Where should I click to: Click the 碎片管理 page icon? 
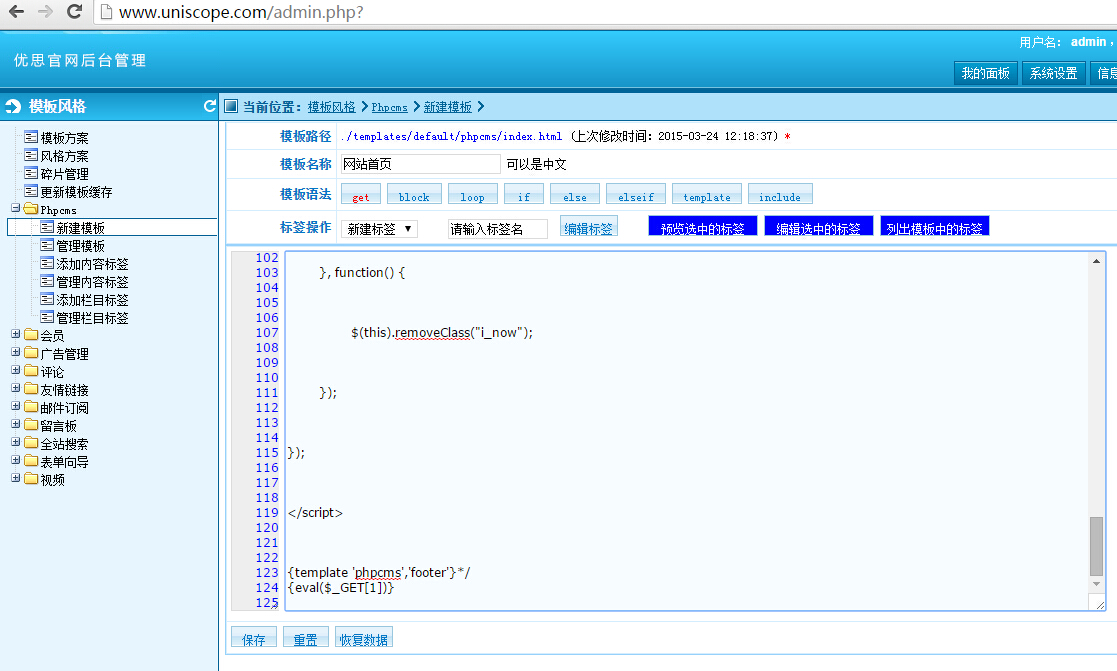(x=31, y=173)
